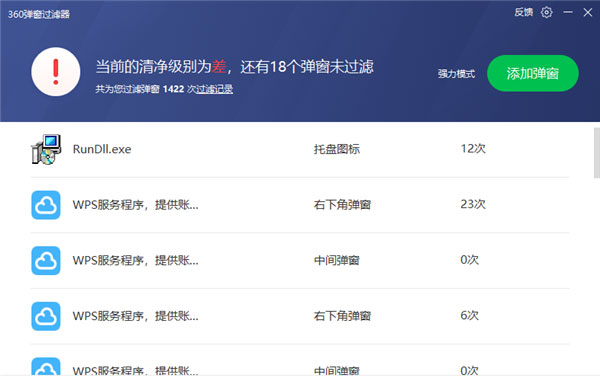The height and width of the screenshot is (378, 600).
Task: Close the 360弹窗过滤器 window
Action: [588, 13]
